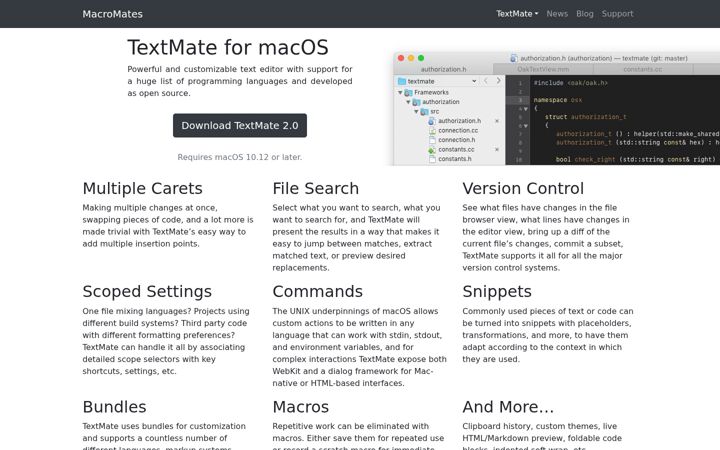Click the src folder icon
Screen dimensions: 720x450
tap(425, 112)
